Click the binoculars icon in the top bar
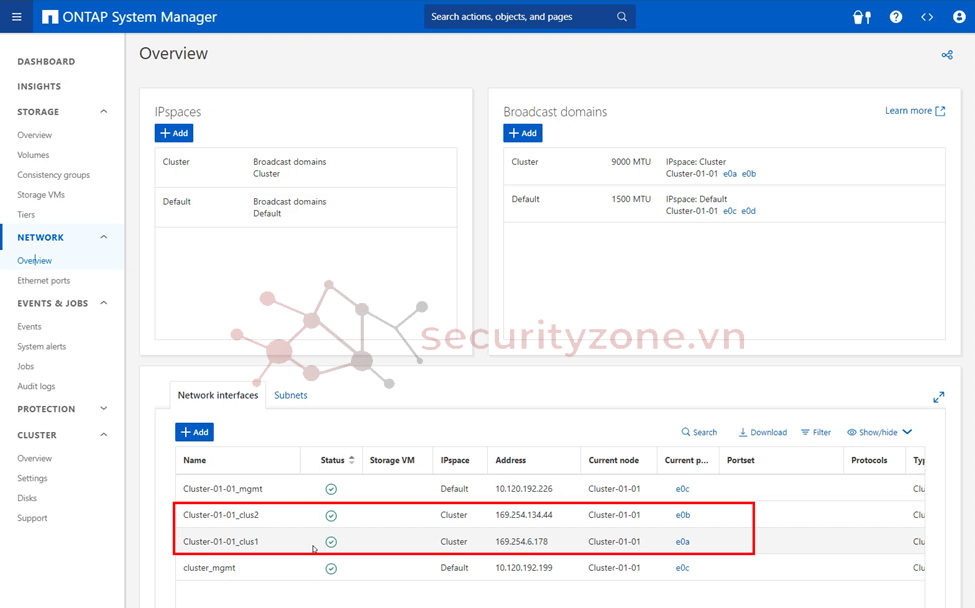Viewport: 975px width, 608px height. tap(861, 17)
